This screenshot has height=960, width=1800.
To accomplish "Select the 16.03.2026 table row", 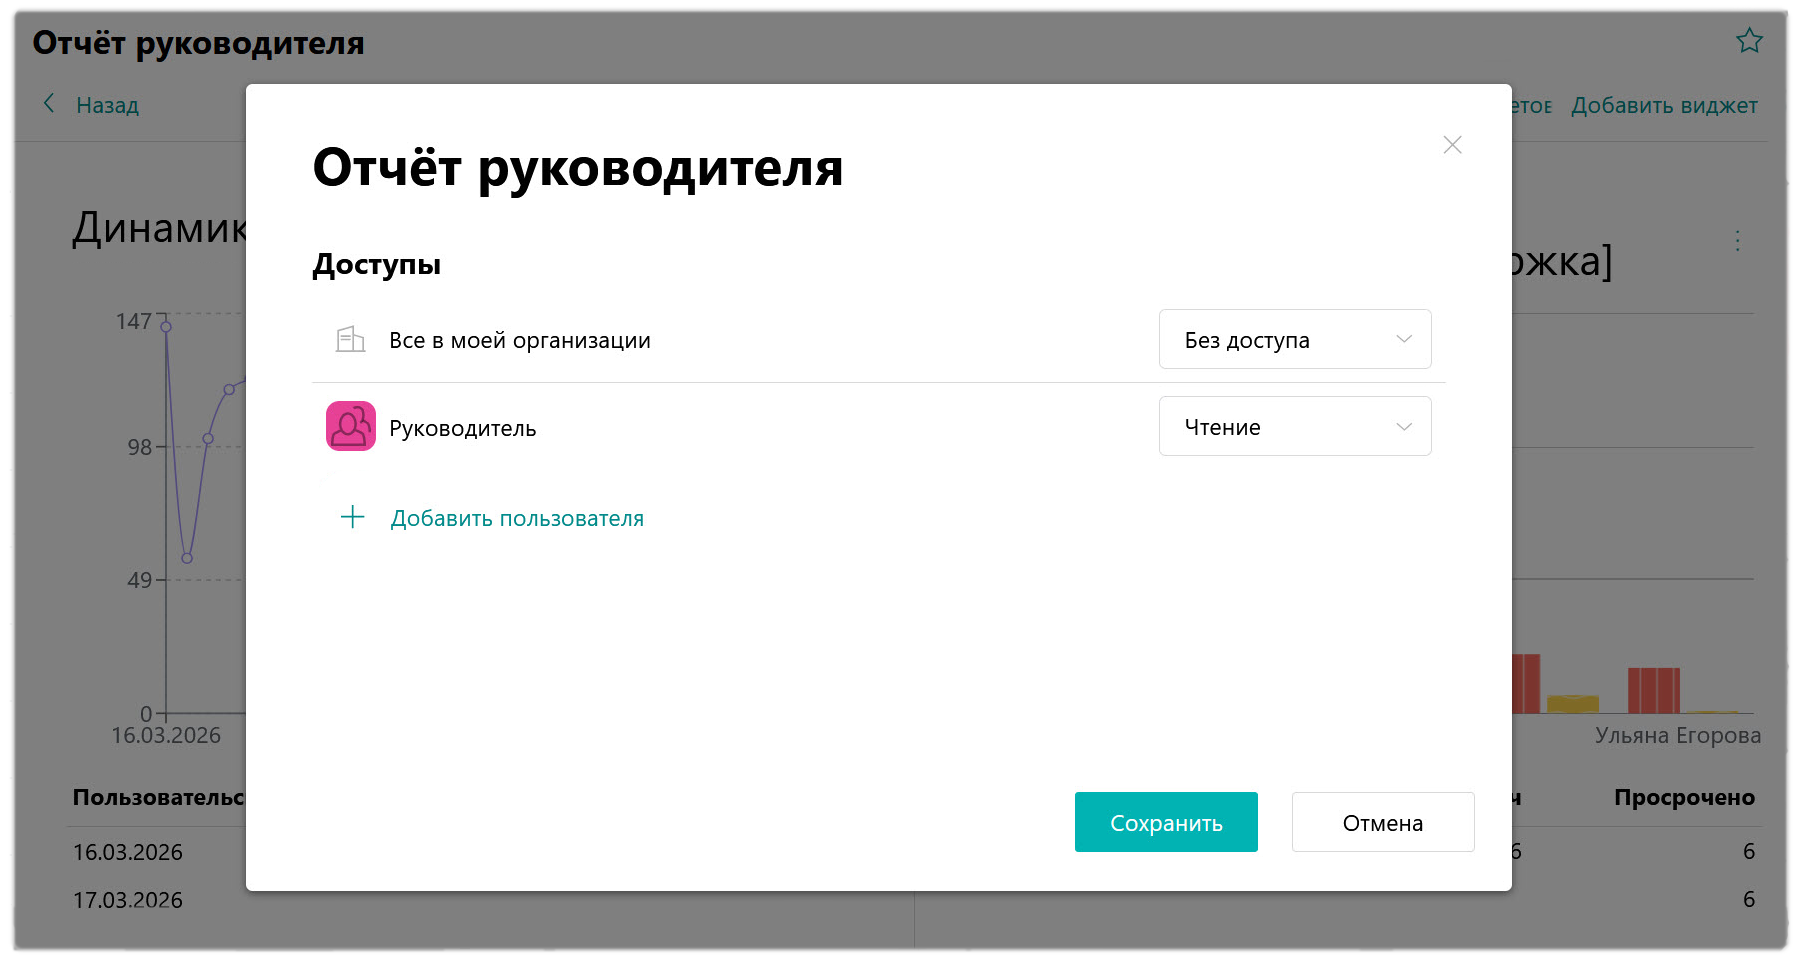I will (128, 852).
